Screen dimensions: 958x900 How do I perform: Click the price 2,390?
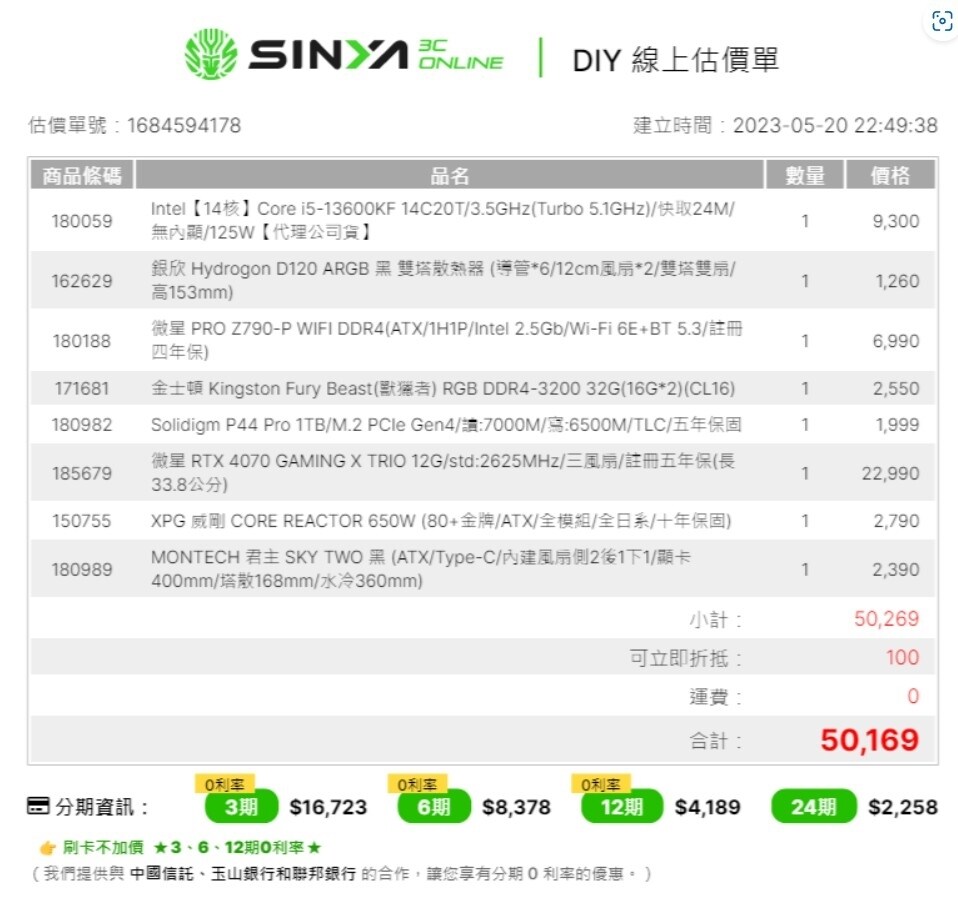896,570
